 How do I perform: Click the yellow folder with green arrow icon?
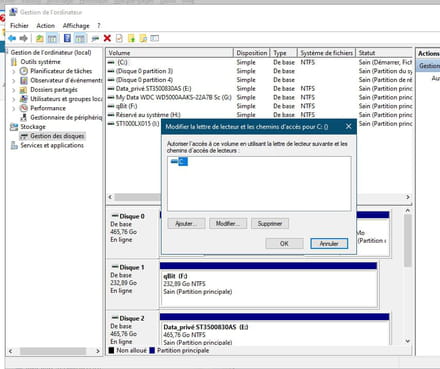point(131,38)
